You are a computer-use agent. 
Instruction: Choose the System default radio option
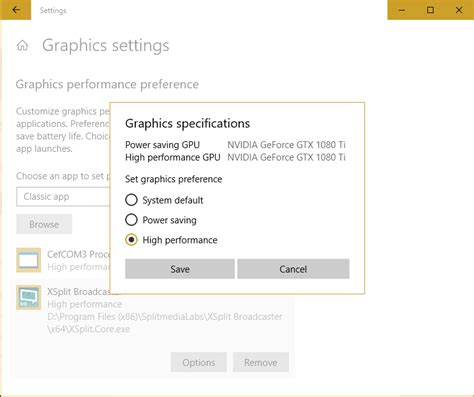[131, 200]
